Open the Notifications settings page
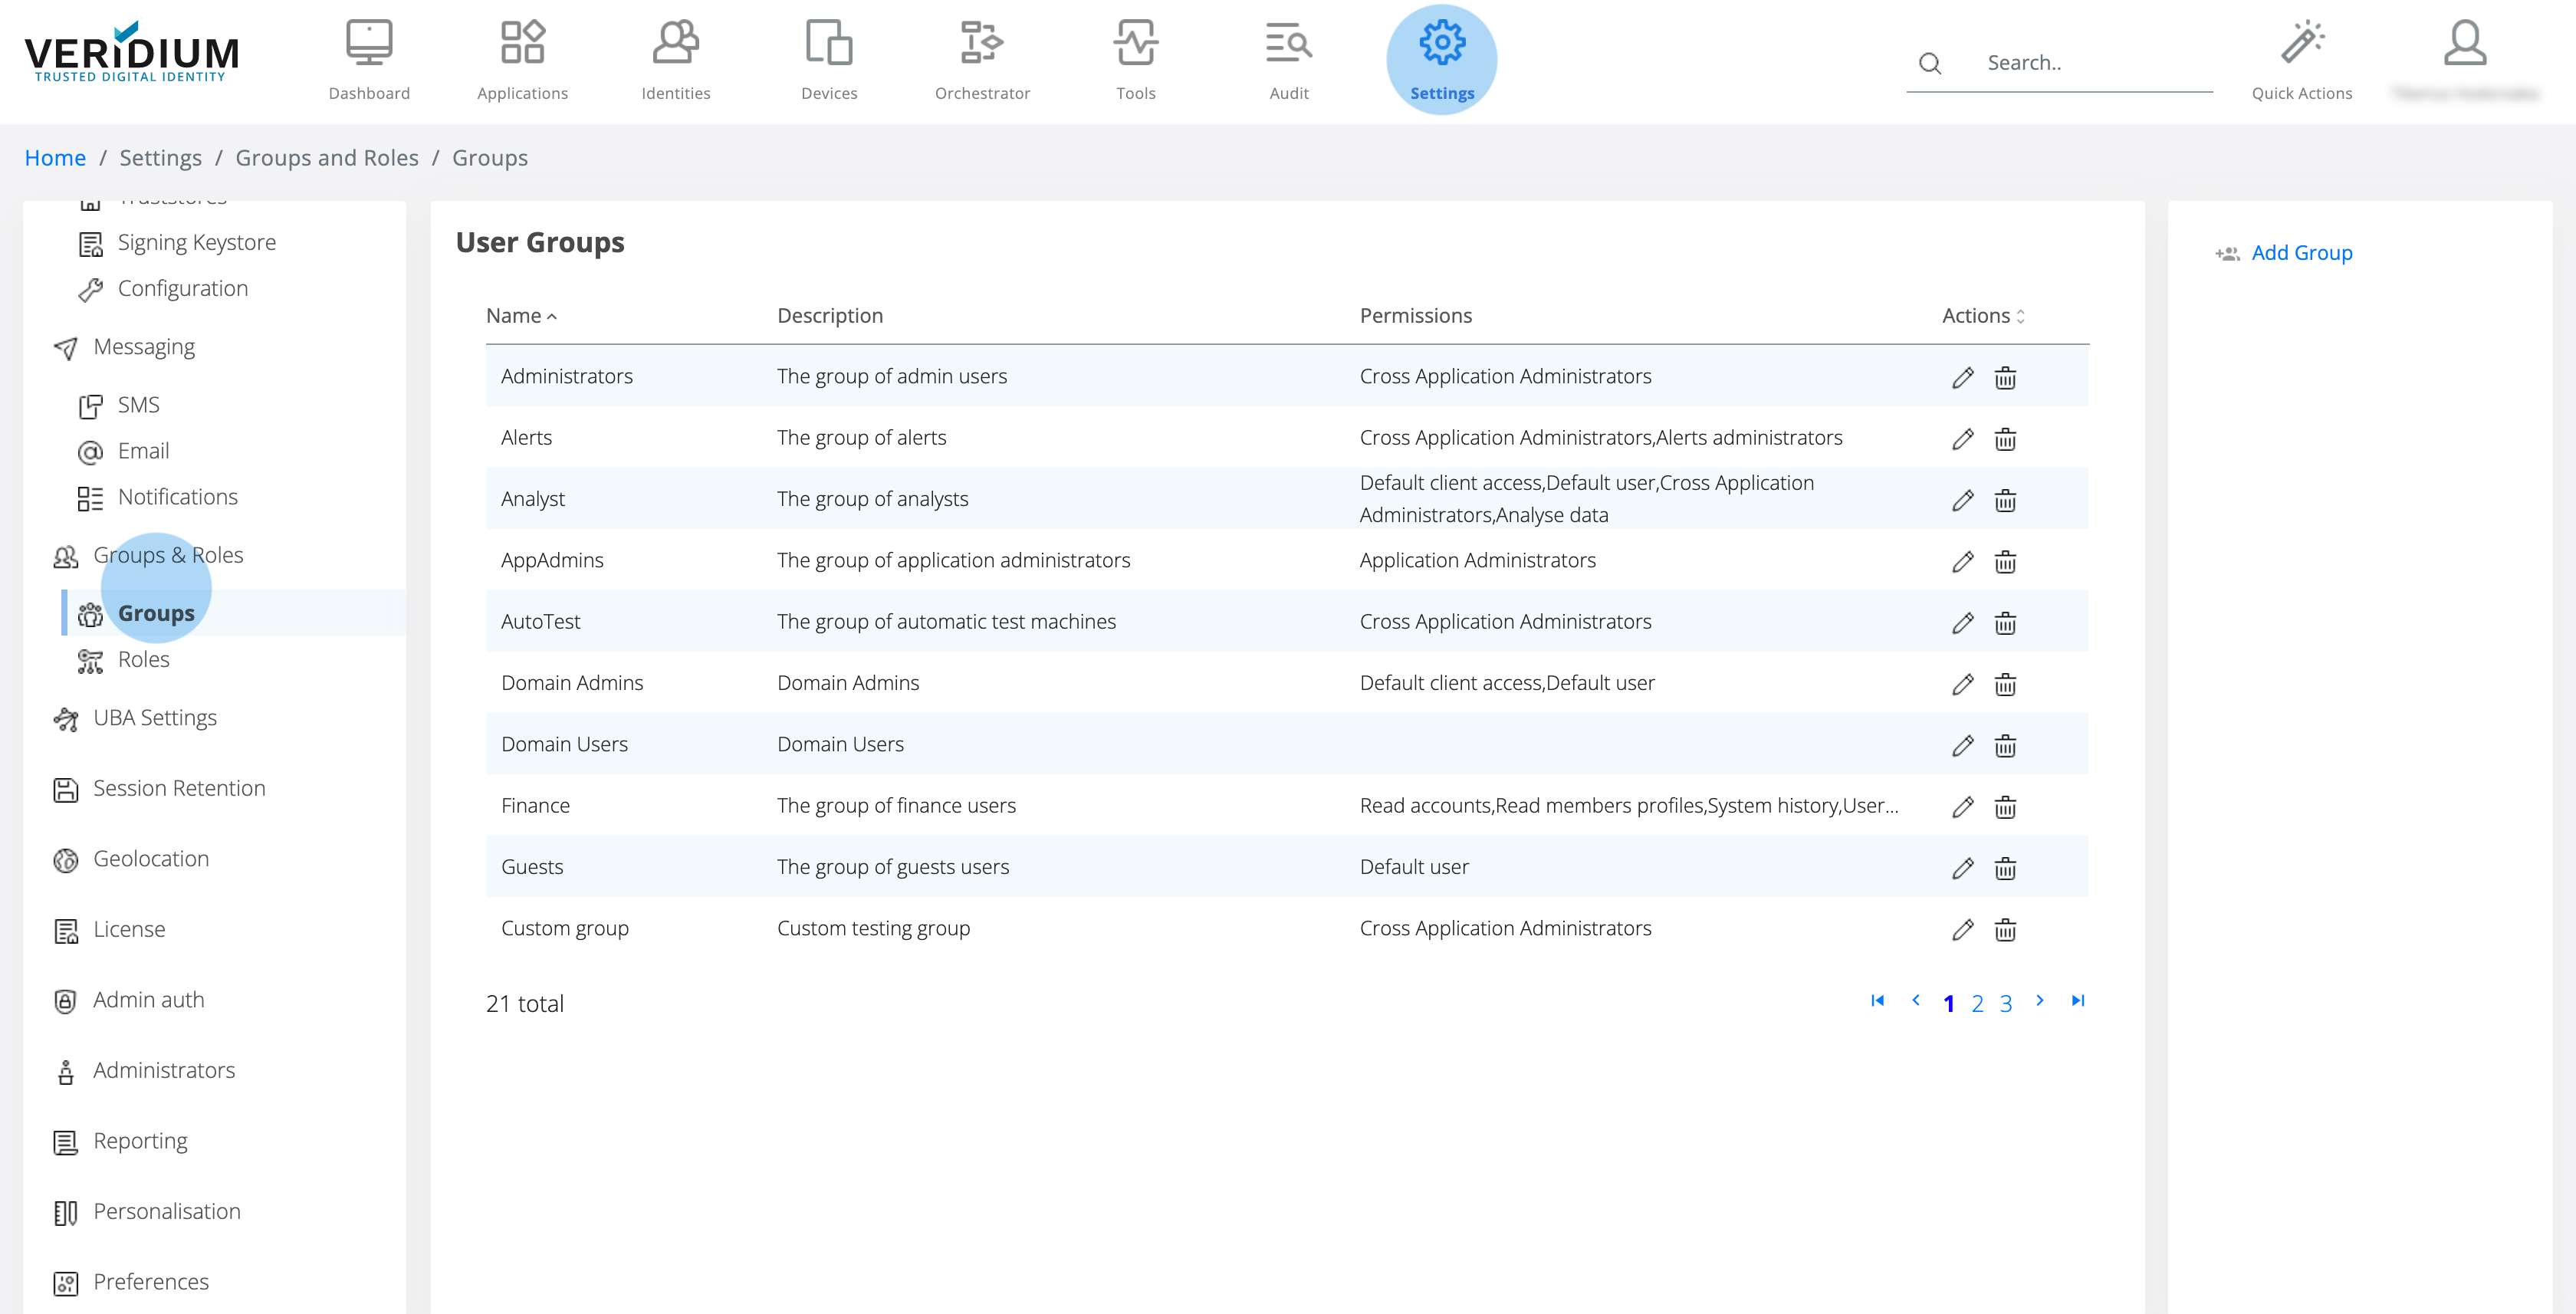2576x1314 pixels. point(177,496)
